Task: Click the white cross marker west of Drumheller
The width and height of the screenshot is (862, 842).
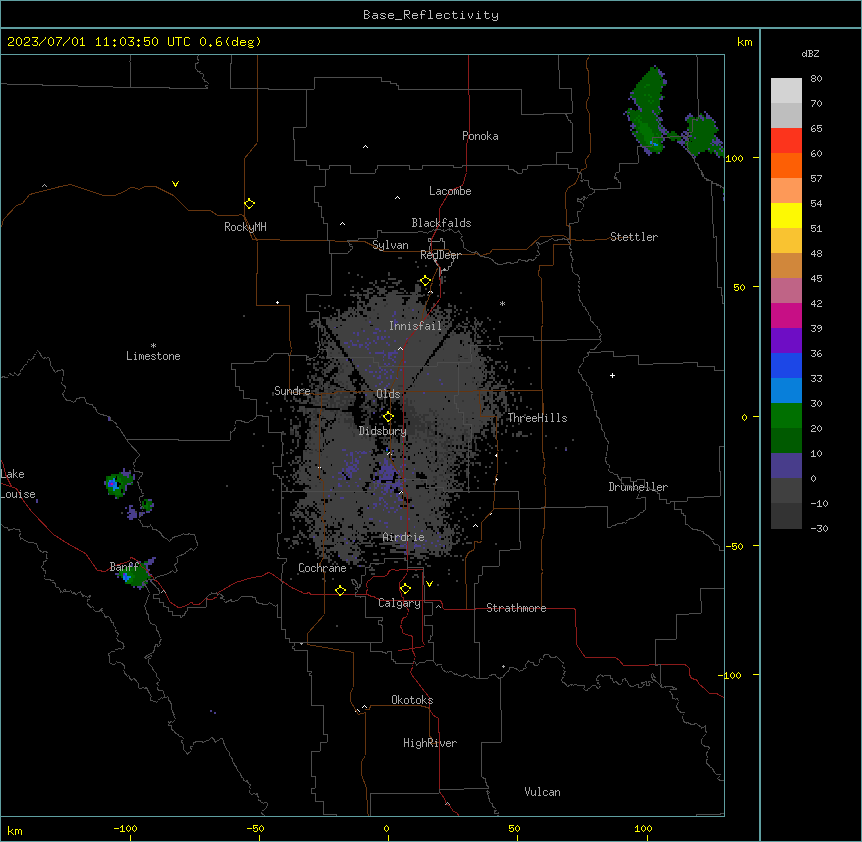Action: tap(612, 375)
